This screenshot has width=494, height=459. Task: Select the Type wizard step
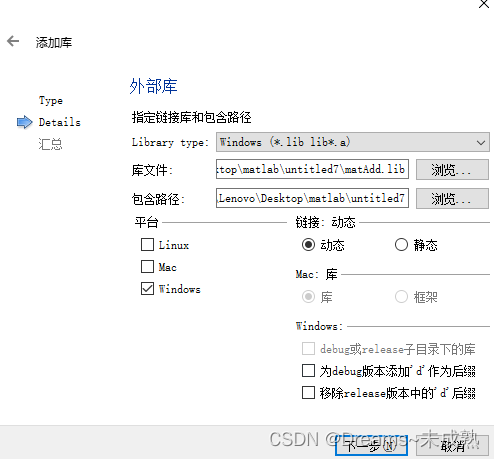tap(51, 101)
